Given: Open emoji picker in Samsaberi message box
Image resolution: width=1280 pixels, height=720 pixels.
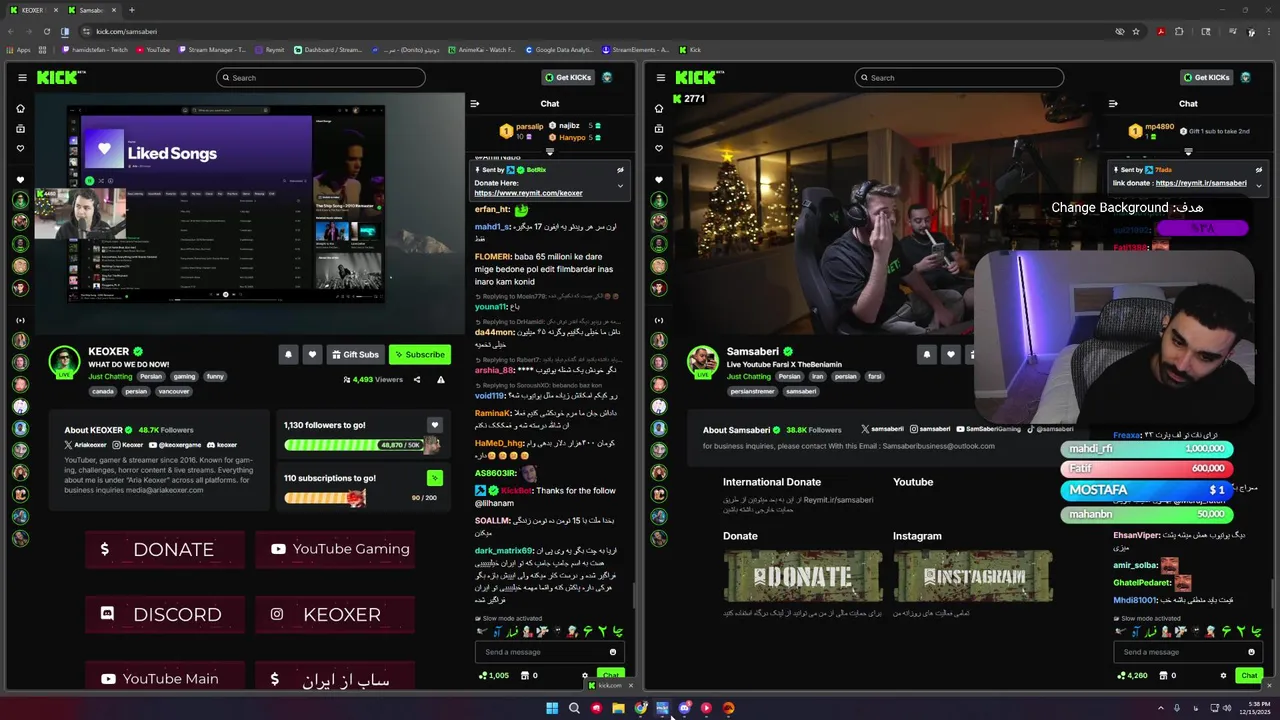Looking at the screenshot, I should (x=1251, y=652).
